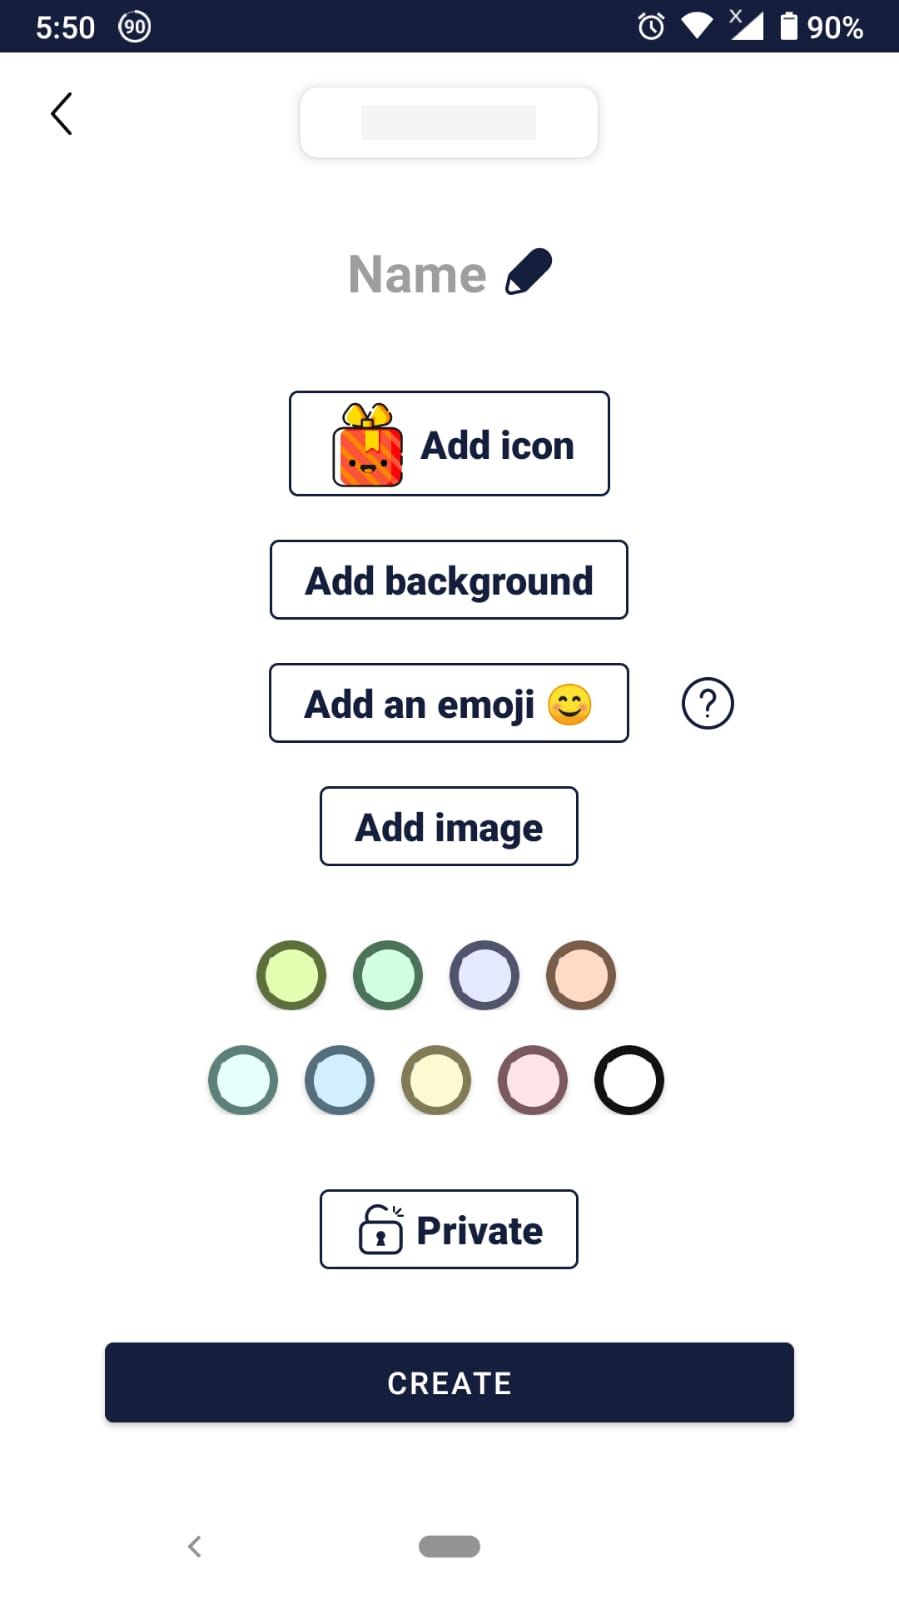Select the lime green color swatch
The width and height of the screenshot is (899, 1599).
pos(291,975)
